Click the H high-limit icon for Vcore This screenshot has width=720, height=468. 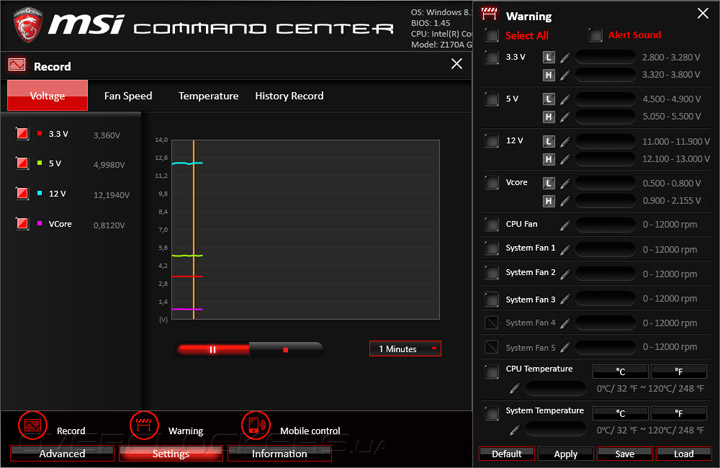point(548,201)
